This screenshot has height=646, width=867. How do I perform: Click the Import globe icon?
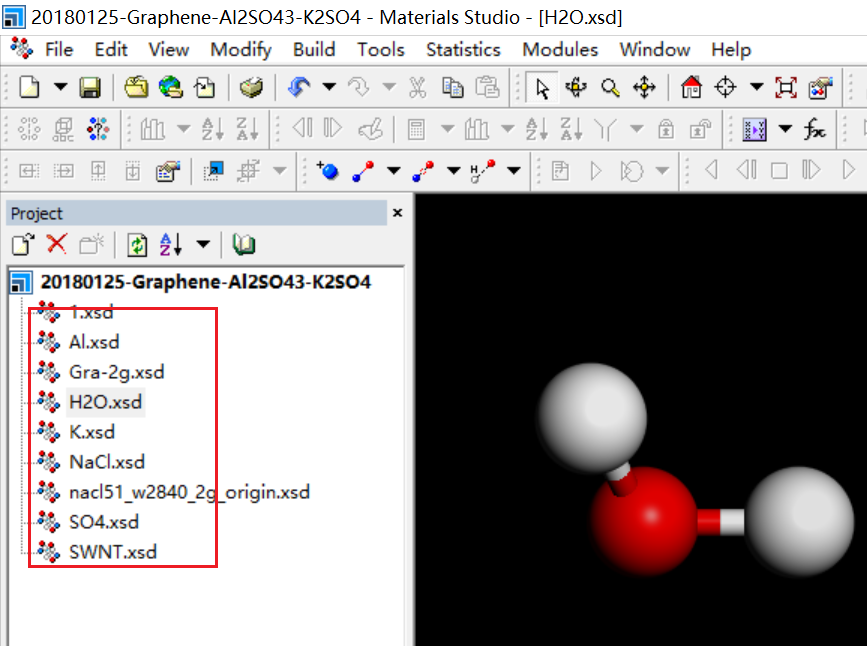(x=170, y=87)
